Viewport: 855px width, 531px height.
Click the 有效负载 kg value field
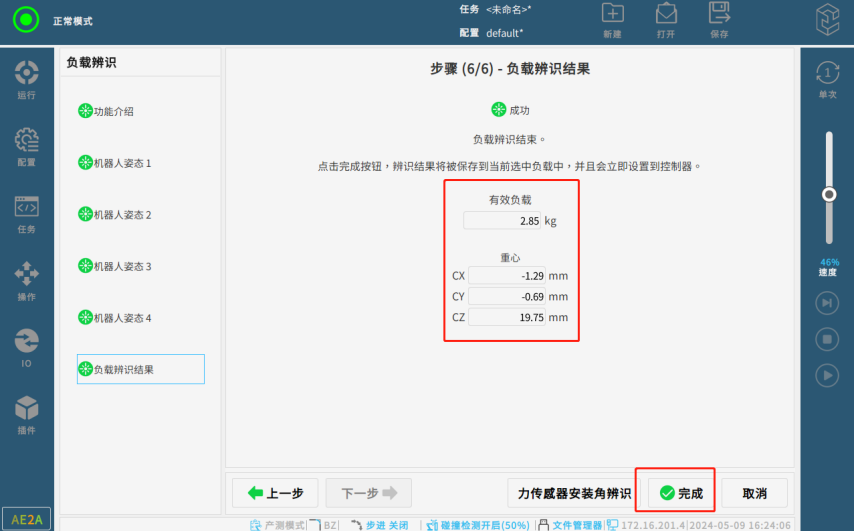(504, 220)
